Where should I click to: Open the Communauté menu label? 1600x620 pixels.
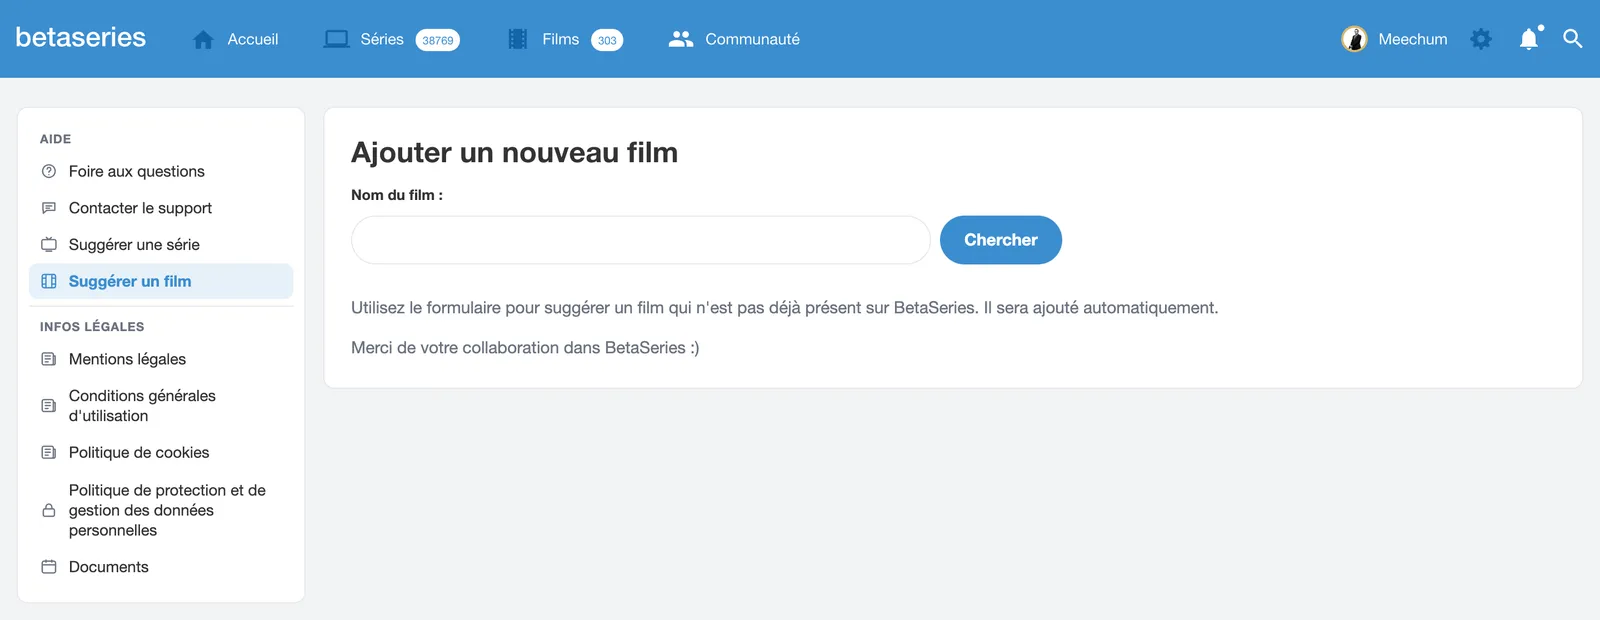click(x=753, y=39)
